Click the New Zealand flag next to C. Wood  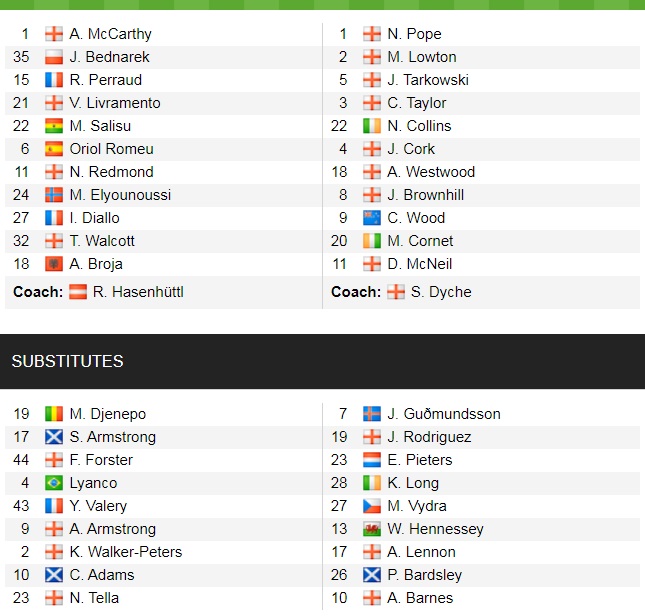pyautogui.click(x=372, y=218)
